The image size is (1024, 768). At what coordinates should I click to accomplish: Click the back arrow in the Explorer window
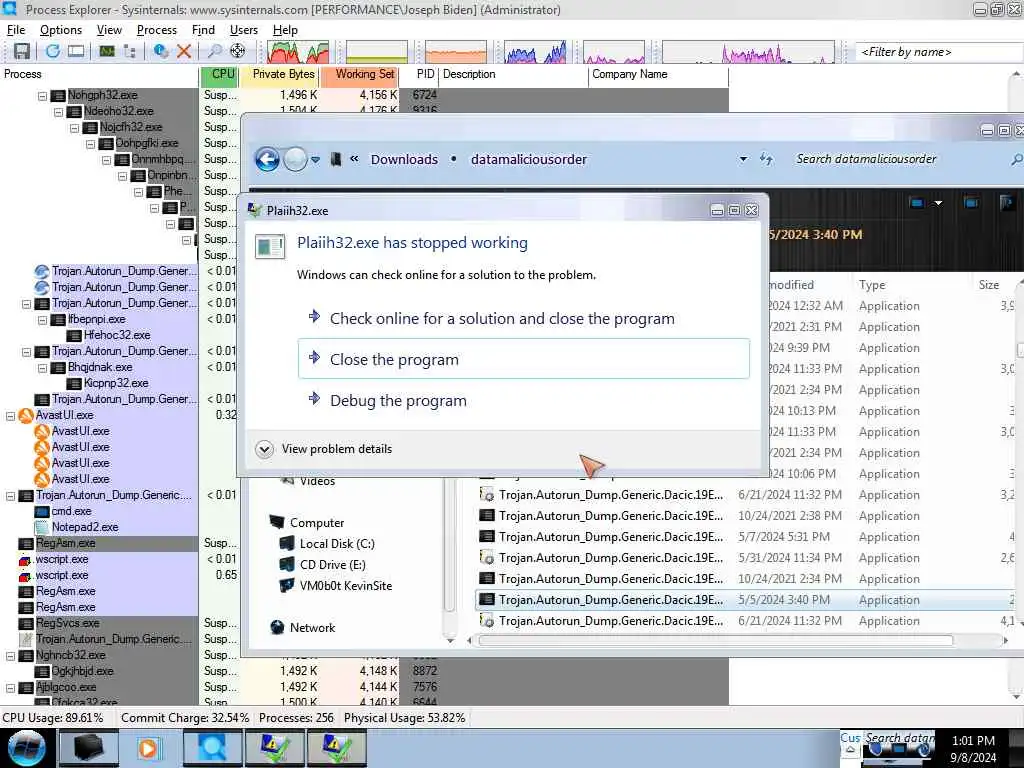pos(267,159)
